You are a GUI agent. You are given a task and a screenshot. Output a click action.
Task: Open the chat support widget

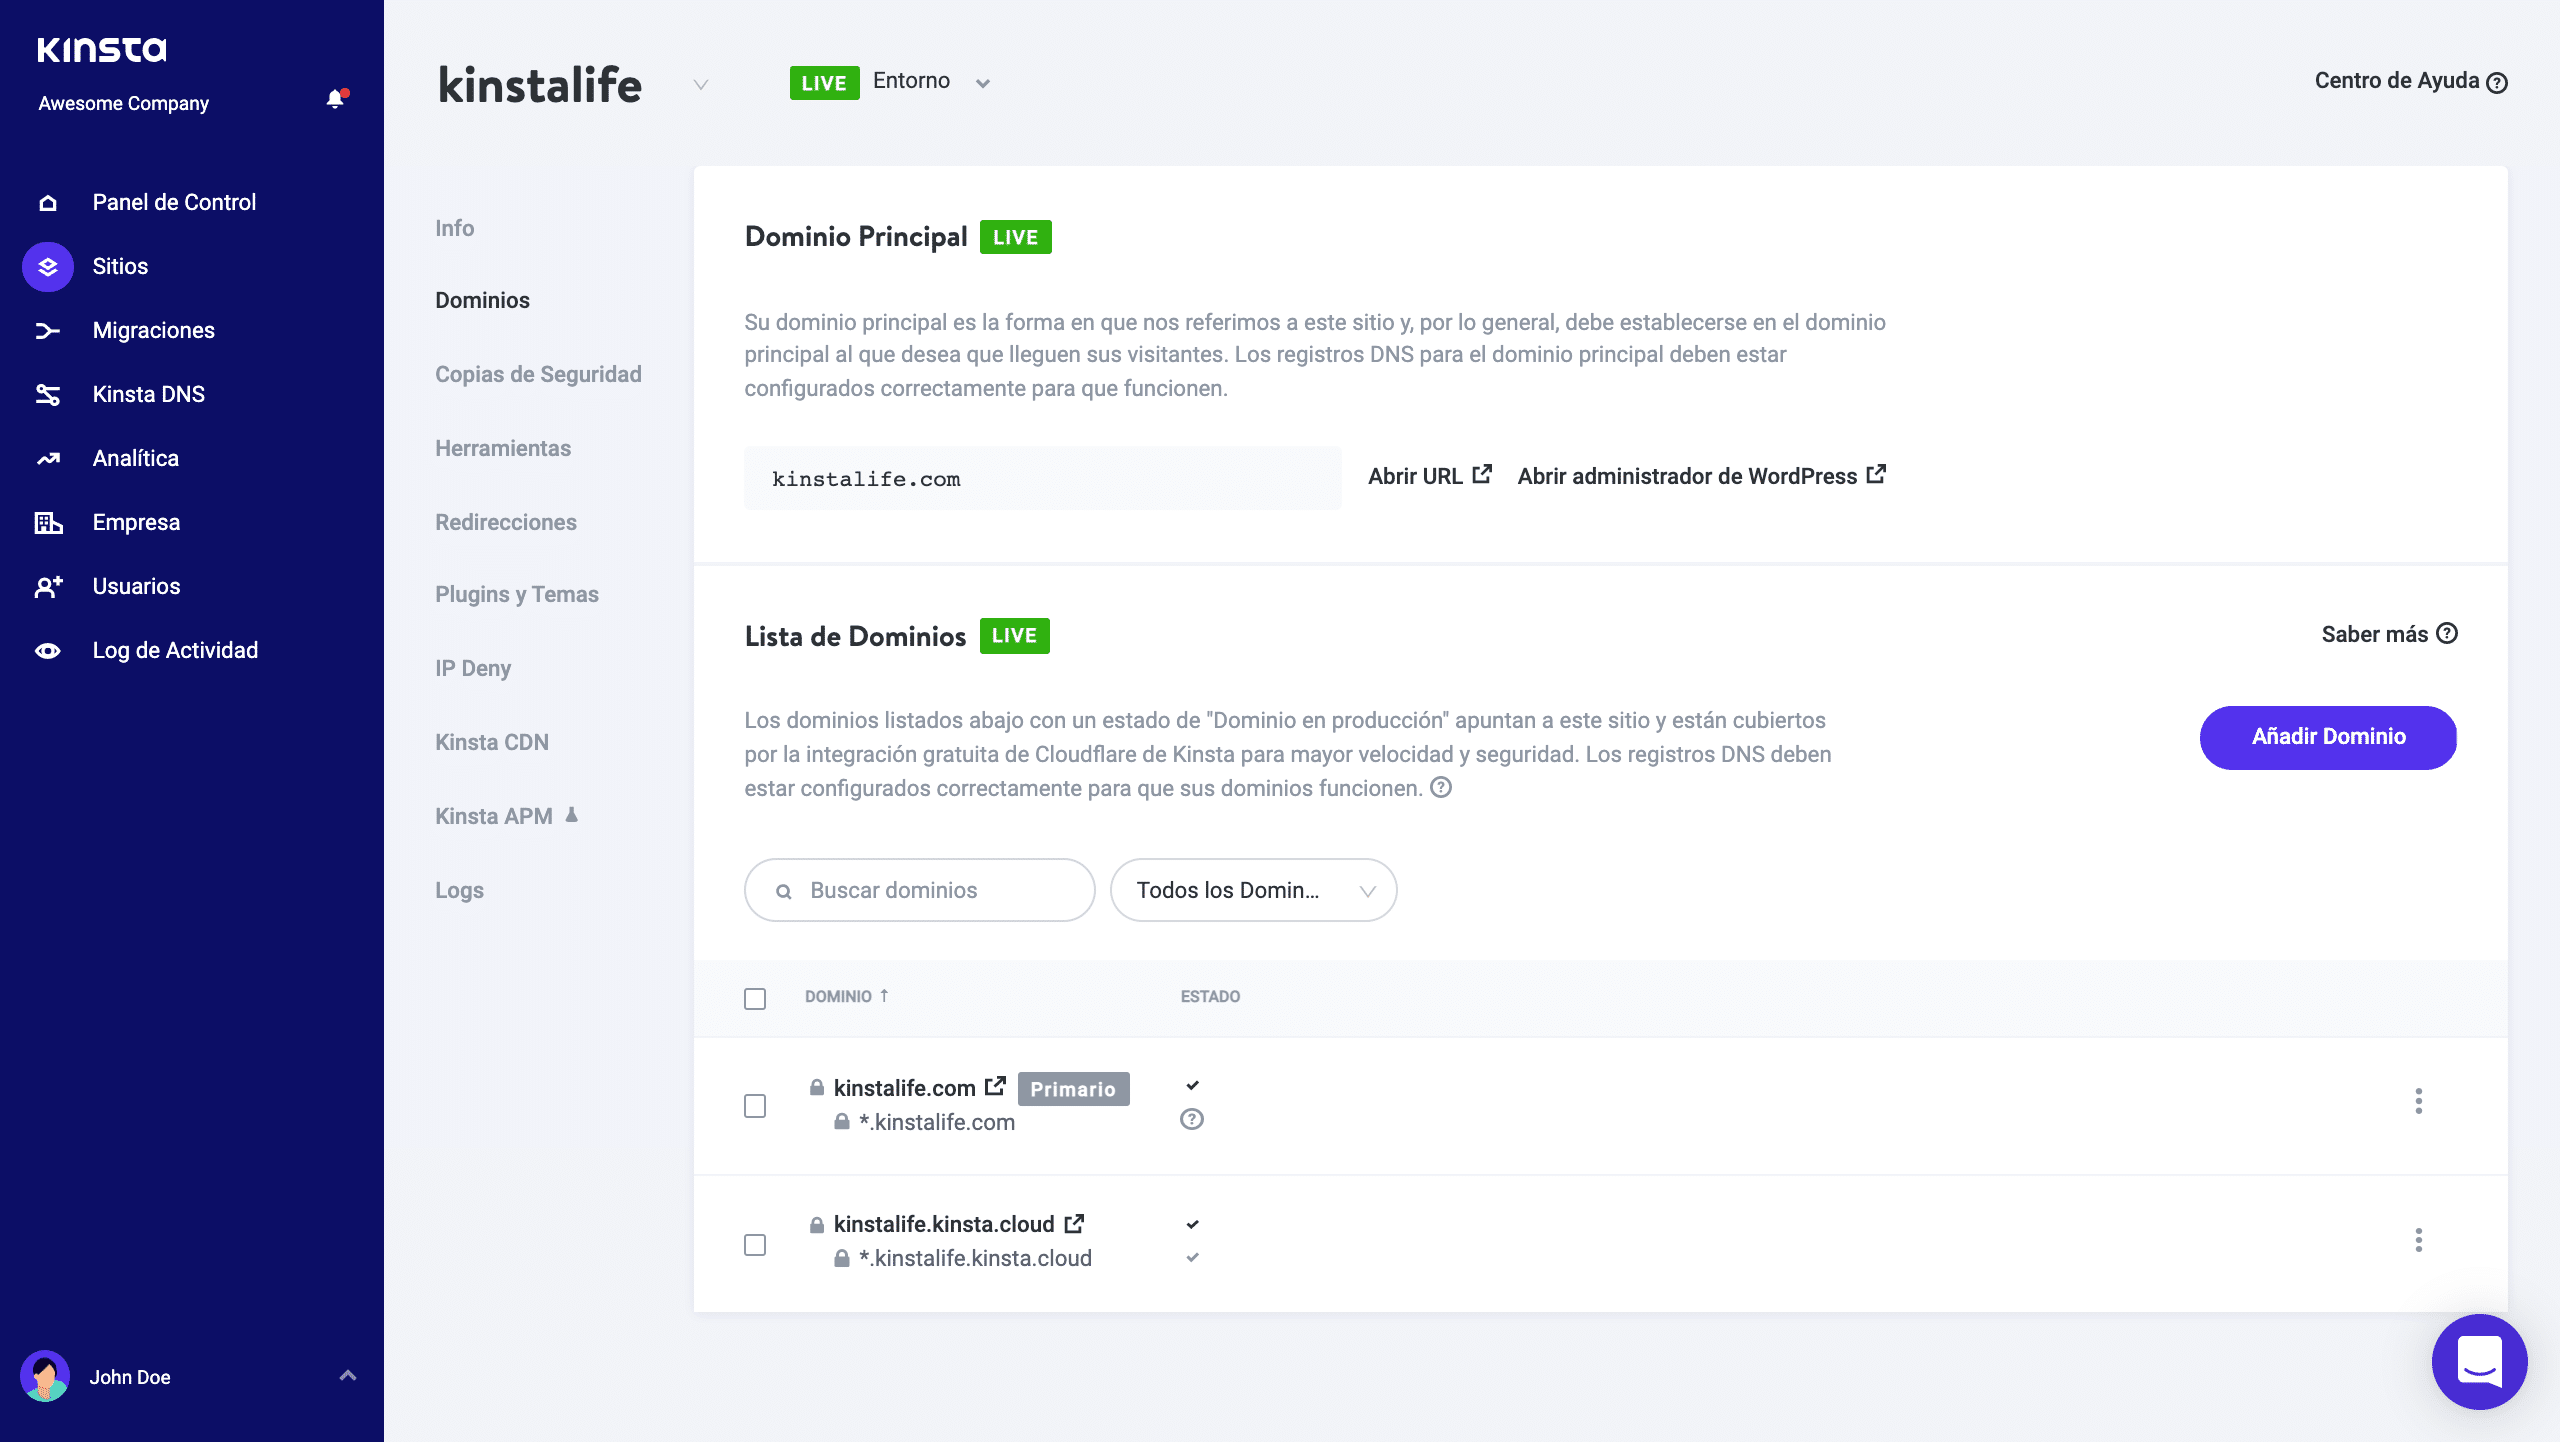pos(2479,1361)
